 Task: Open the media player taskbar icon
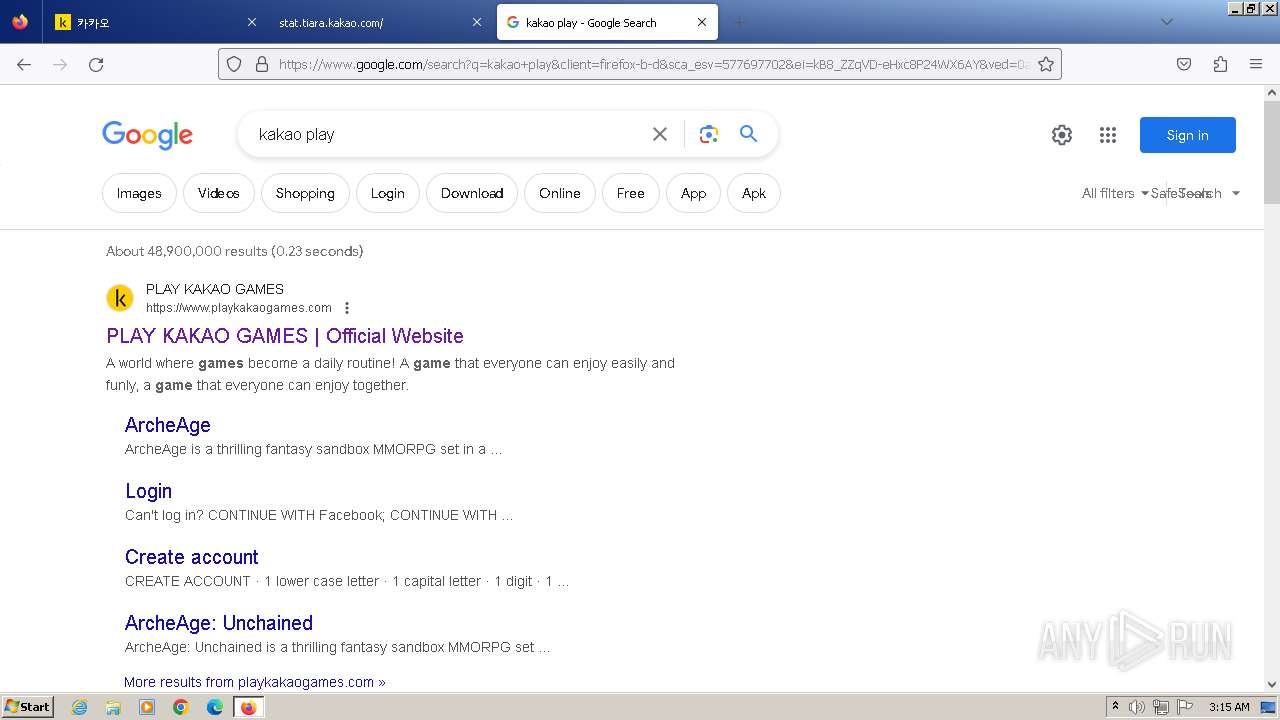[x=147, y=707]
